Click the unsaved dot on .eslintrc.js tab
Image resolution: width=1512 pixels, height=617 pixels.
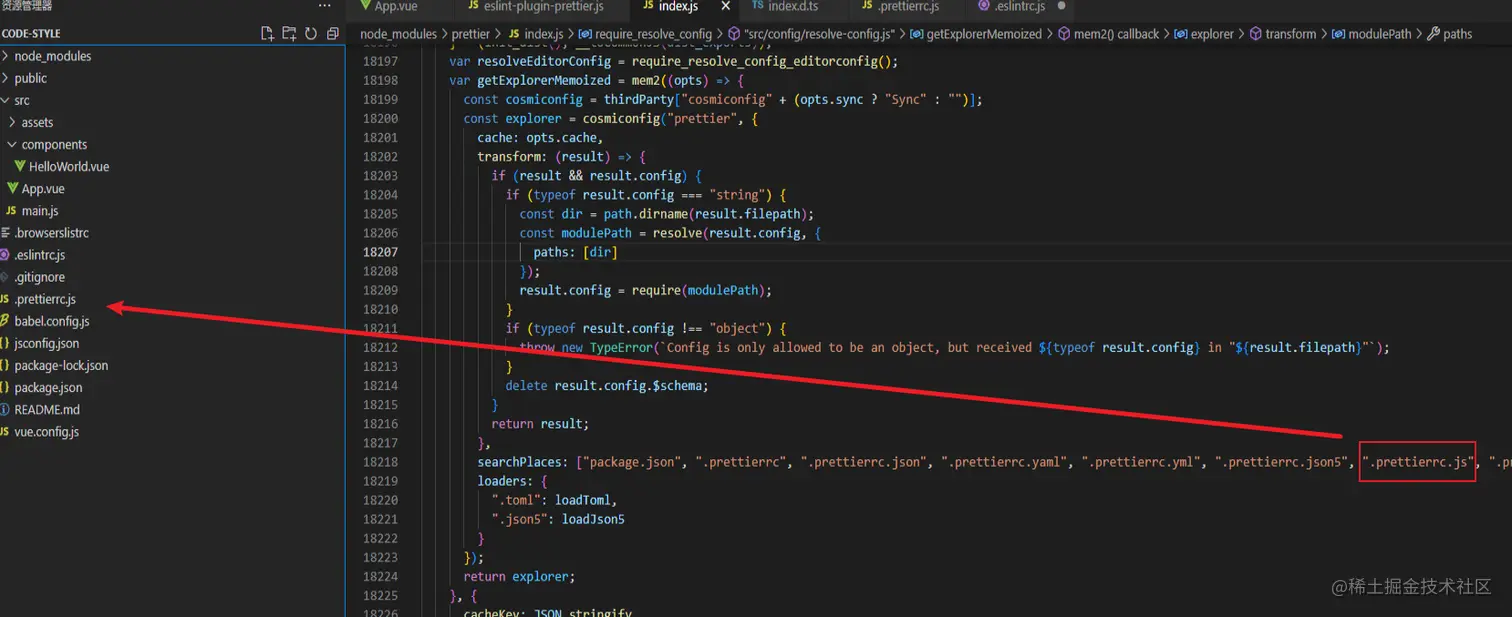(1061, 6)
